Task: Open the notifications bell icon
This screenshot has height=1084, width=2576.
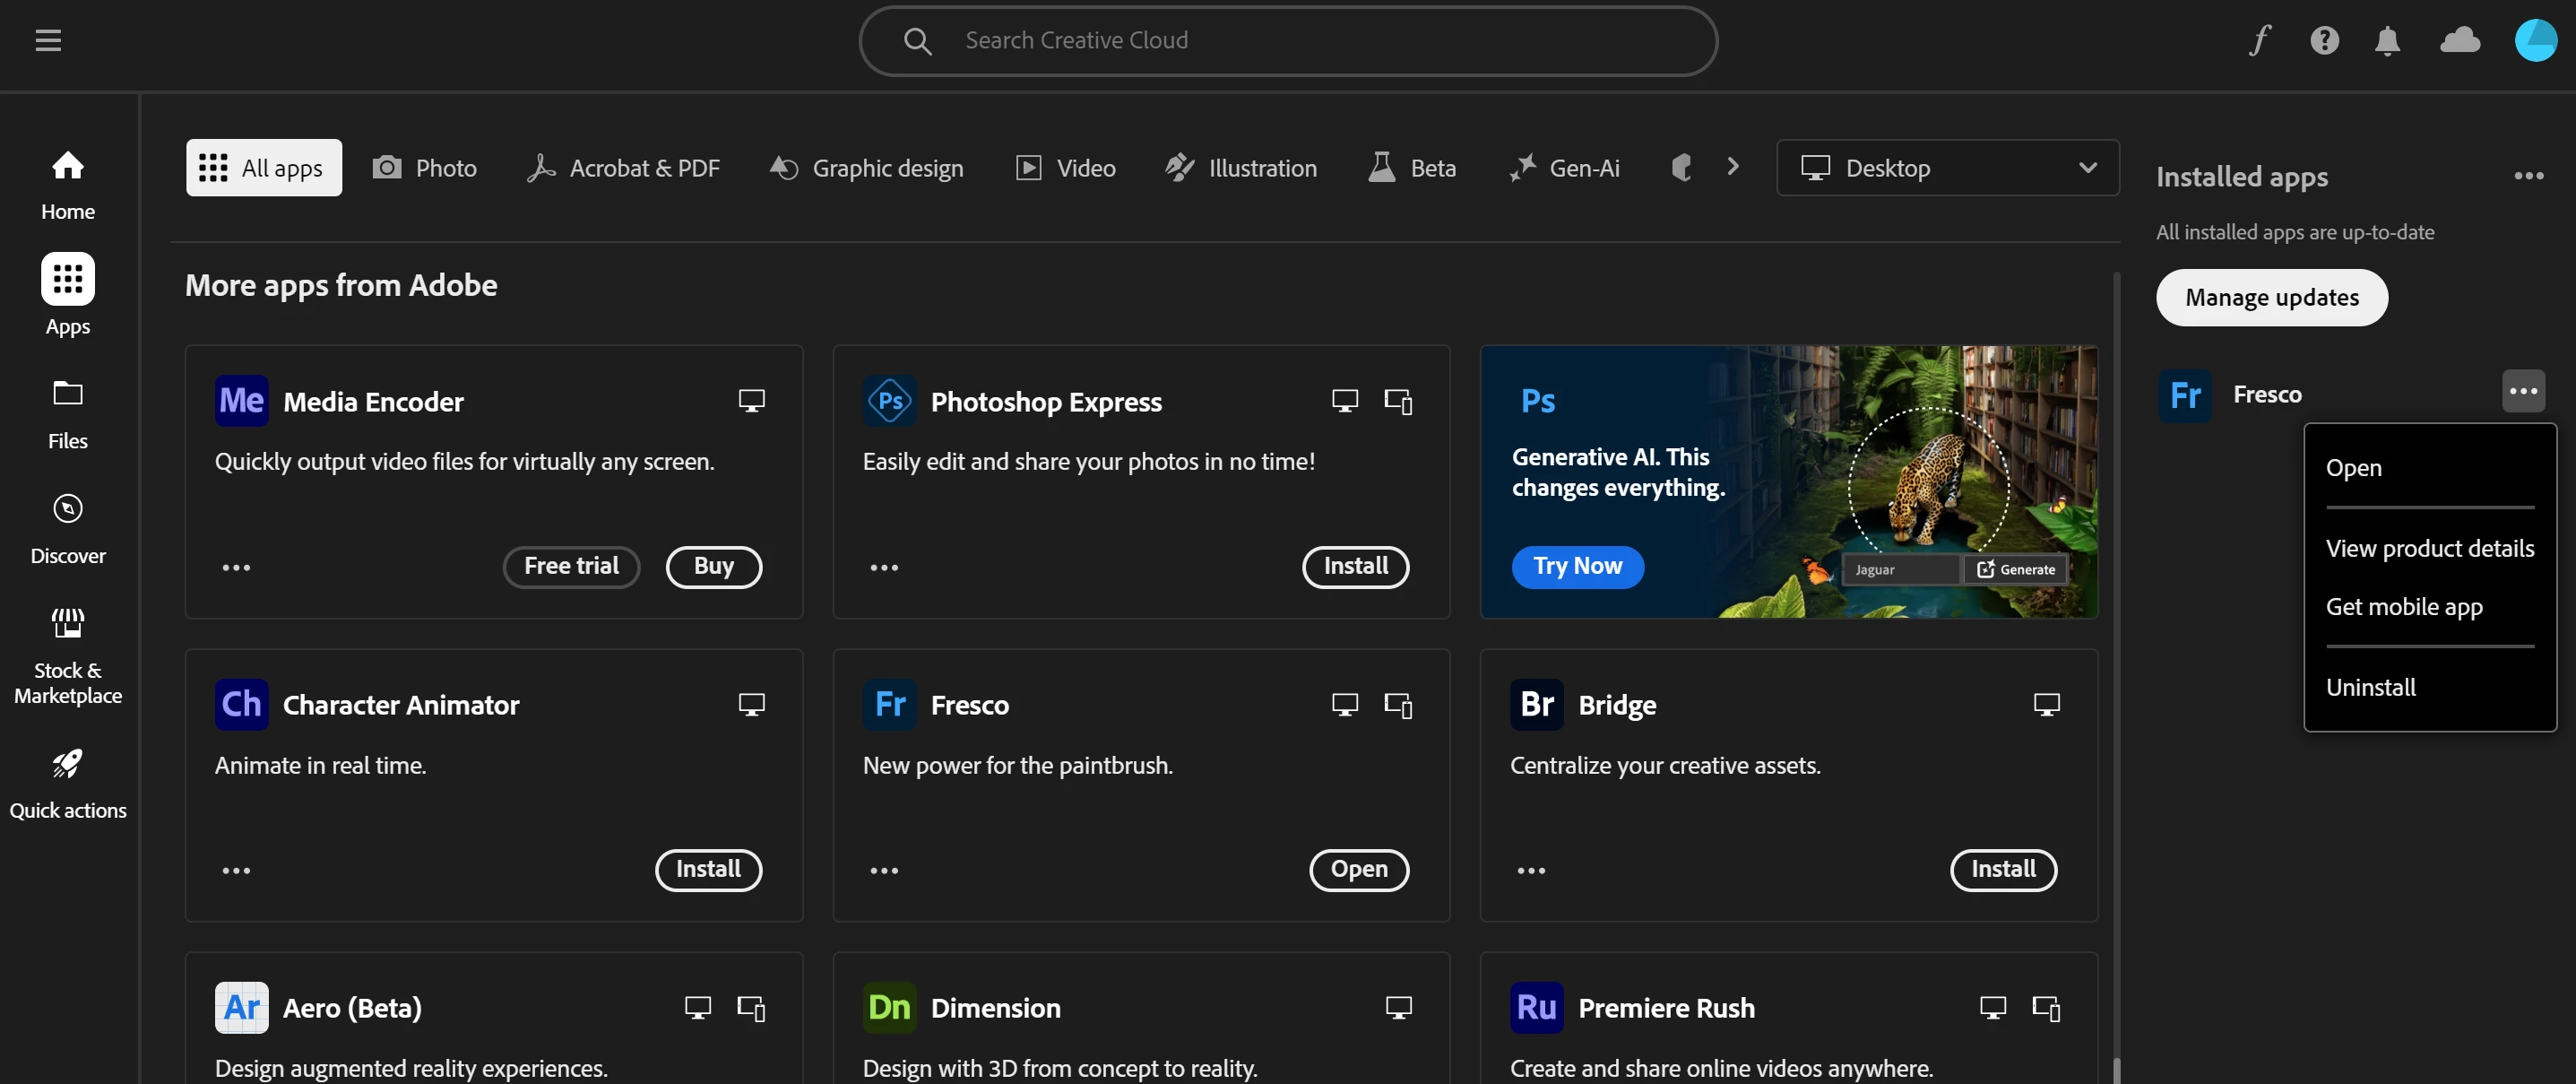Action: 2387,40
